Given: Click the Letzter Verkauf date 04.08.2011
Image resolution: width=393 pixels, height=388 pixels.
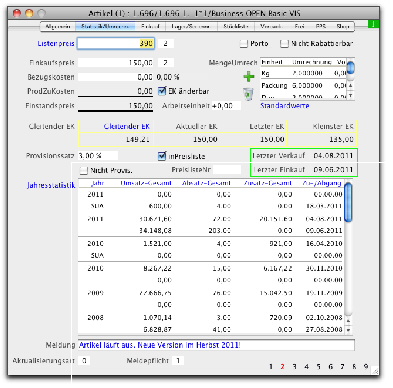Looking at the screenshot, I should tap(333, 155).
